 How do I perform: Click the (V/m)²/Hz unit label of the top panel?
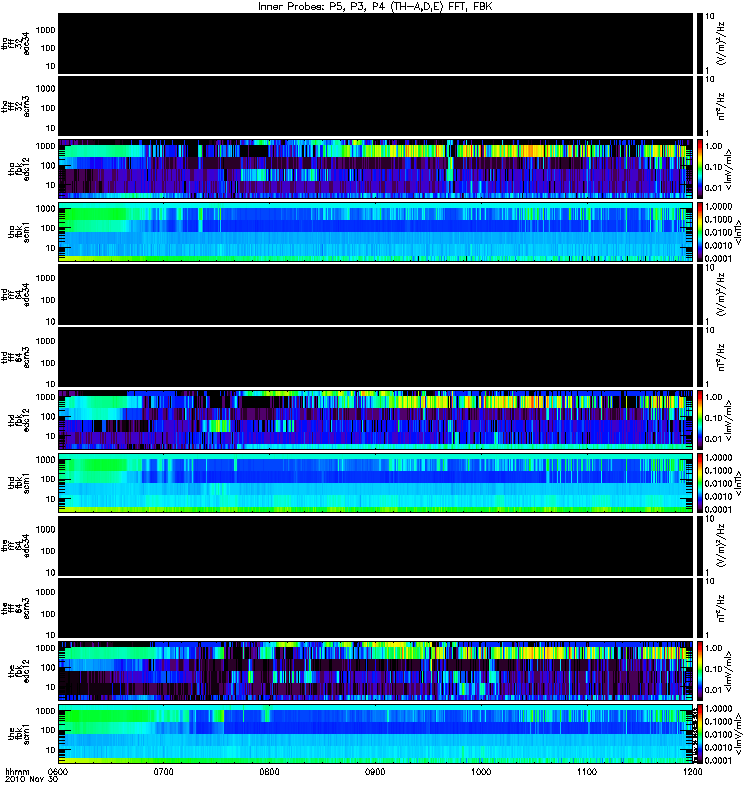[721, 43]
